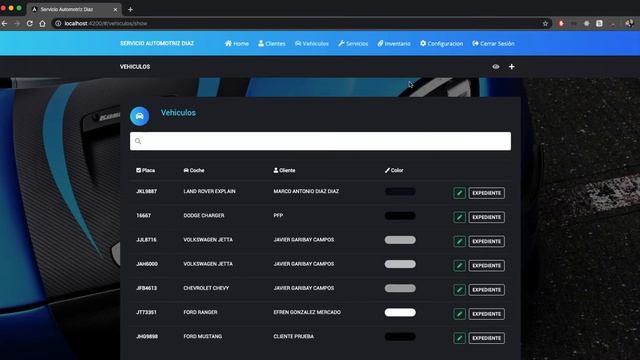The height and width of the screenshot is (360, 640).
Task: Select the Servicio Automotriz Diaz tab
Action: tap(73, 9)
